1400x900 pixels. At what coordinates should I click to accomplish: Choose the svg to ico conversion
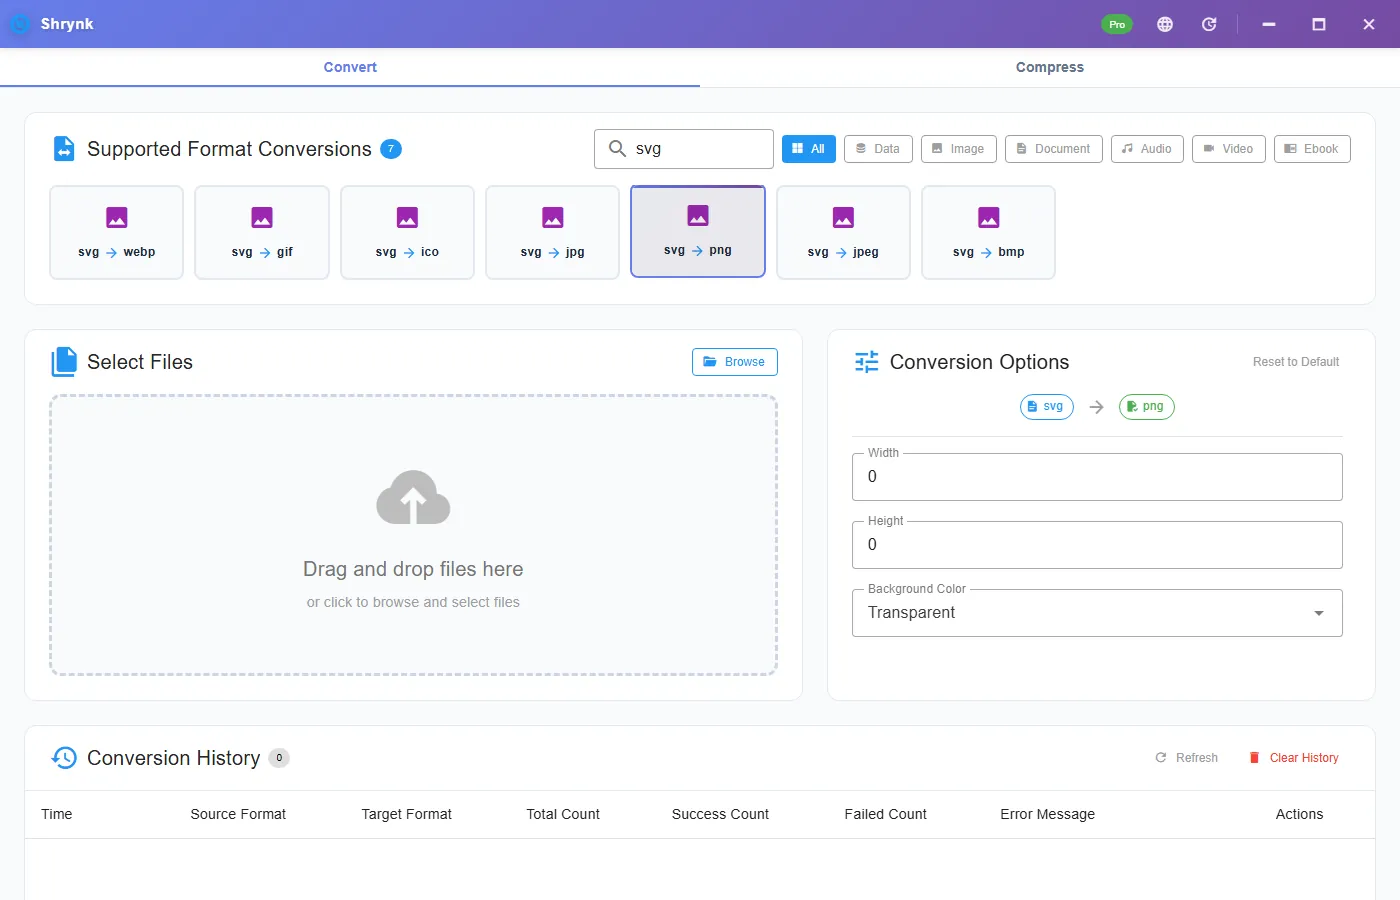(407, 232)
